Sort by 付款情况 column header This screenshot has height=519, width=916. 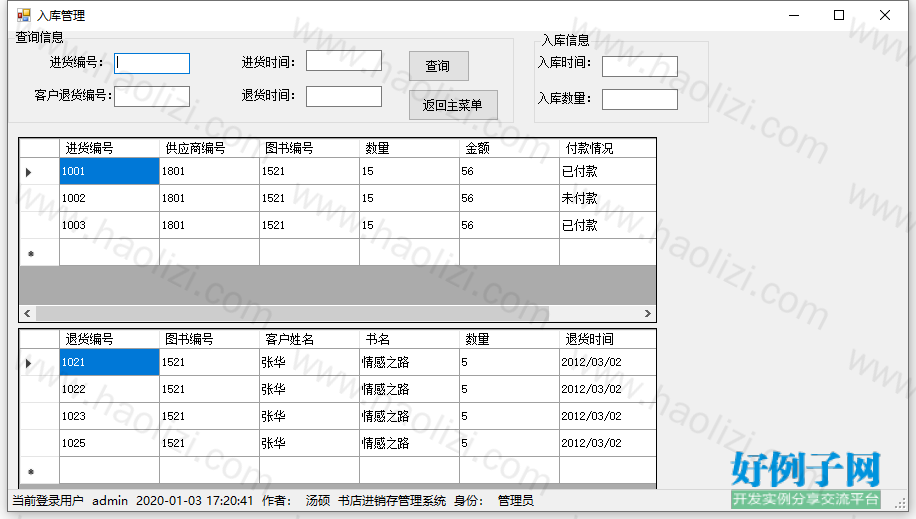pos(608,148)
